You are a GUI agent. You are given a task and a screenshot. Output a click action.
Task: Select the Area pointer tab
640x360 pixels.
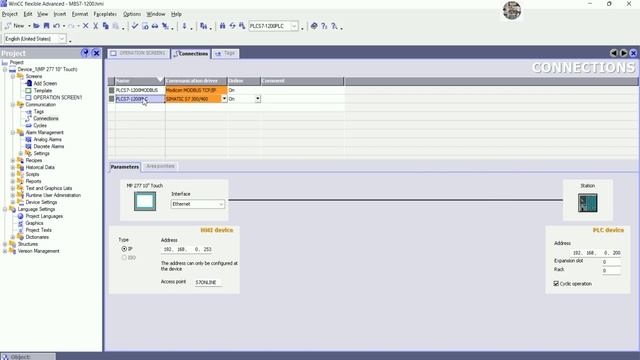[160, 166]
